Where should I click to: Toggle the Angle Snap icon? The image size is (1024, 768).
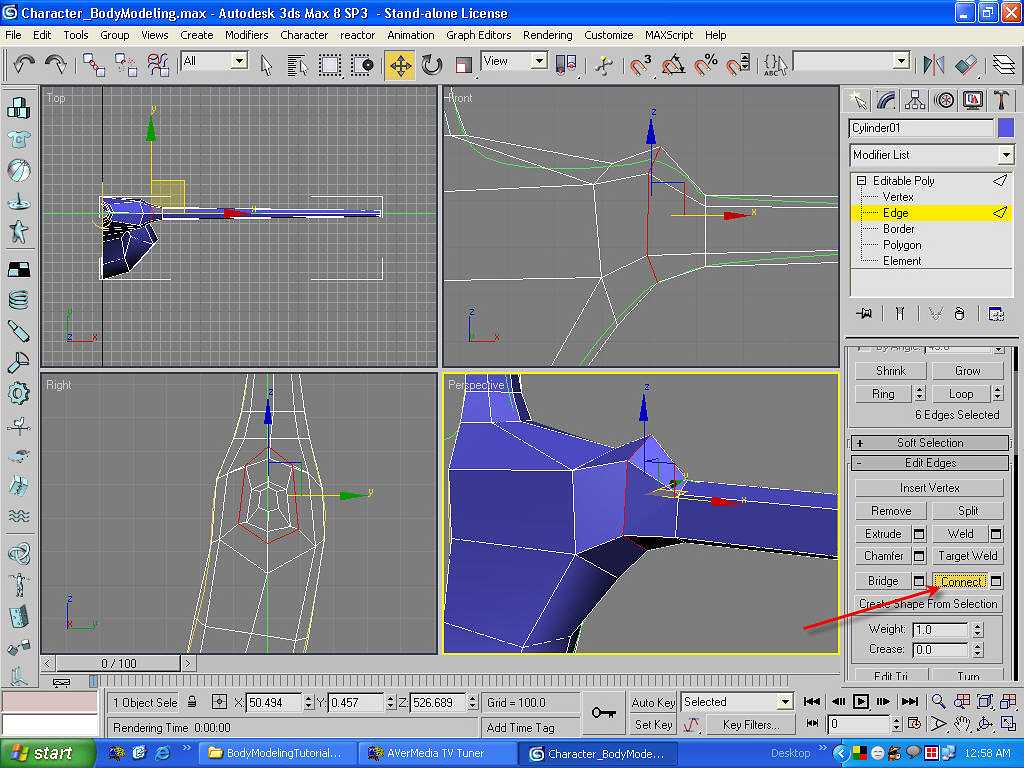tap(673, 64)
